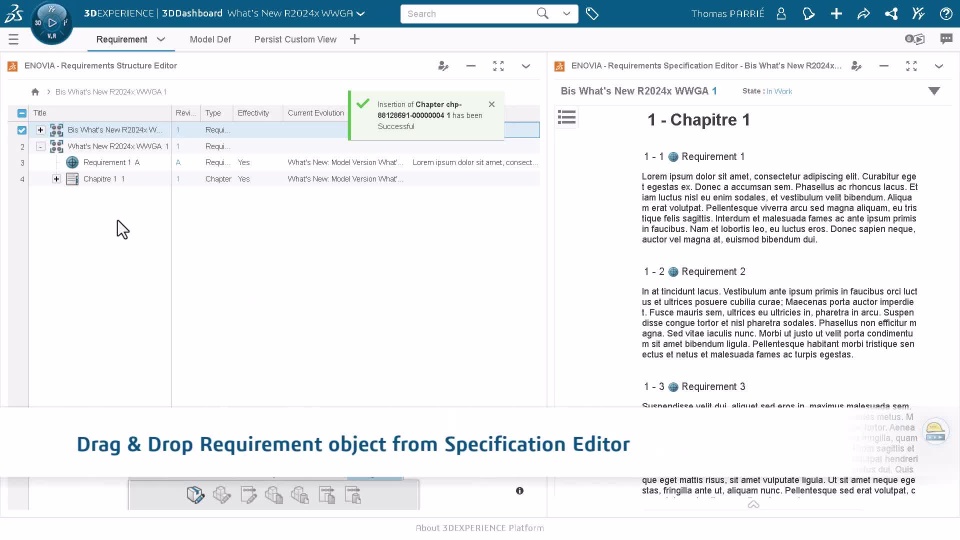The height and width of the screenshot is (540, 960).
Task: Click the In Work state link
Action: (x=779, y=91)
